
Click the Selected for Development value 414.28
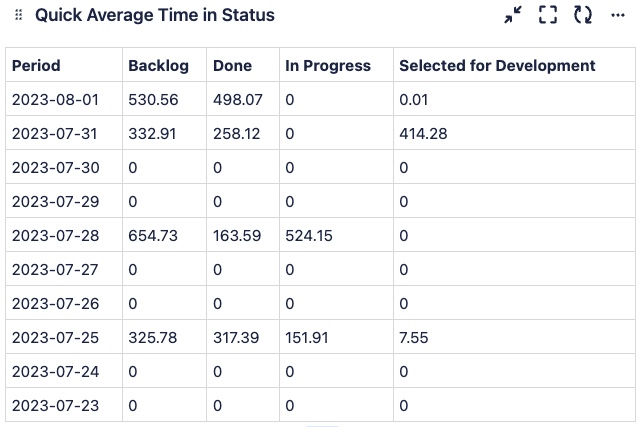tap(421, 134)
